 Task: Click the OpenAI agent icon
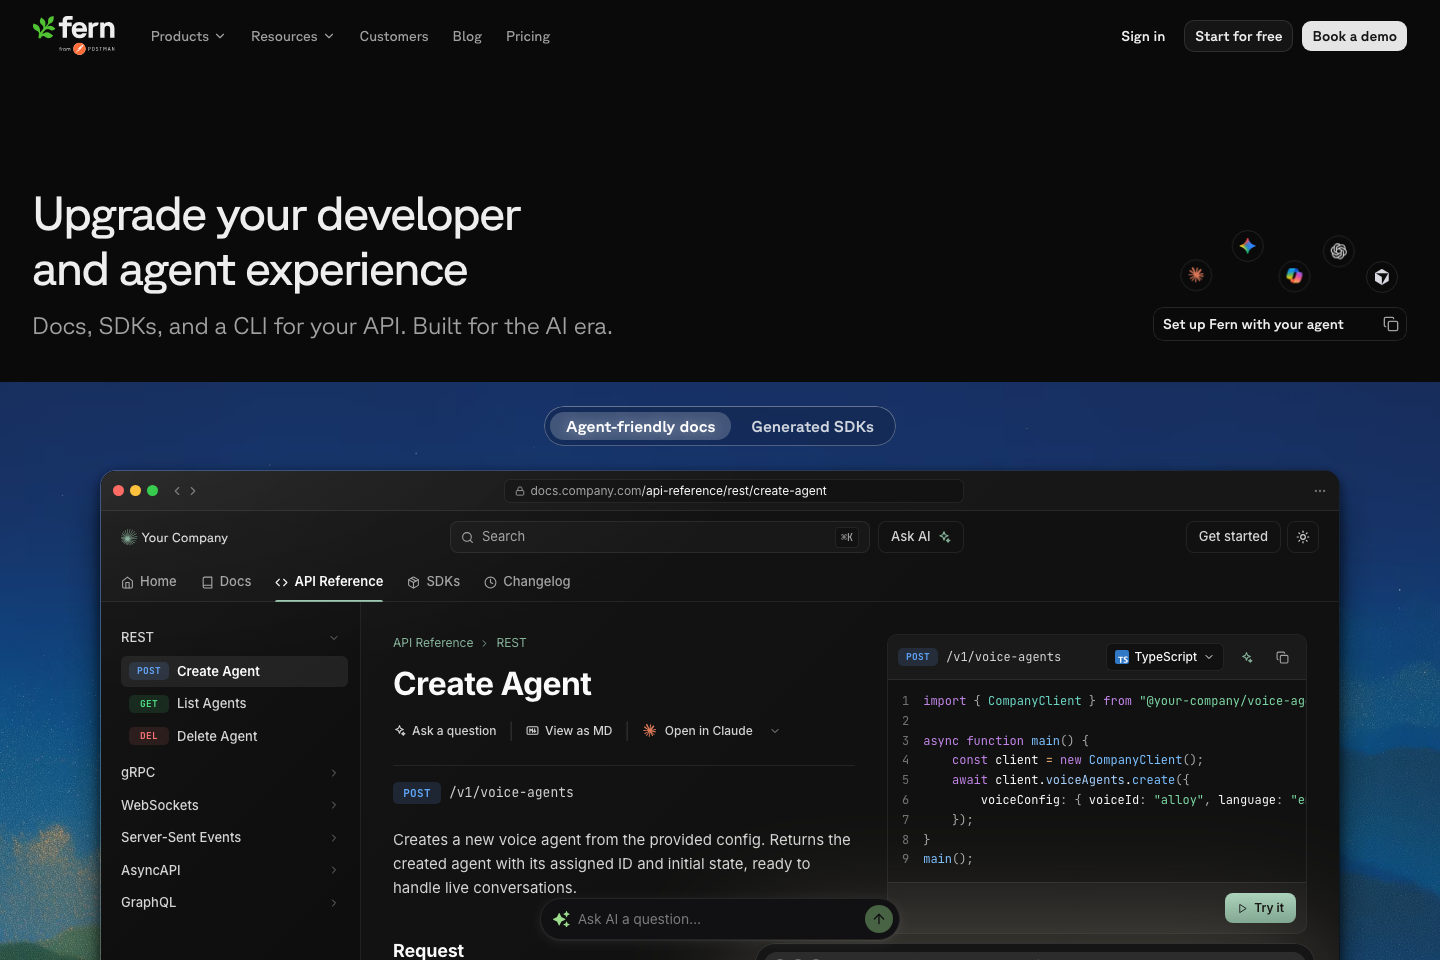pos(1338,251)
